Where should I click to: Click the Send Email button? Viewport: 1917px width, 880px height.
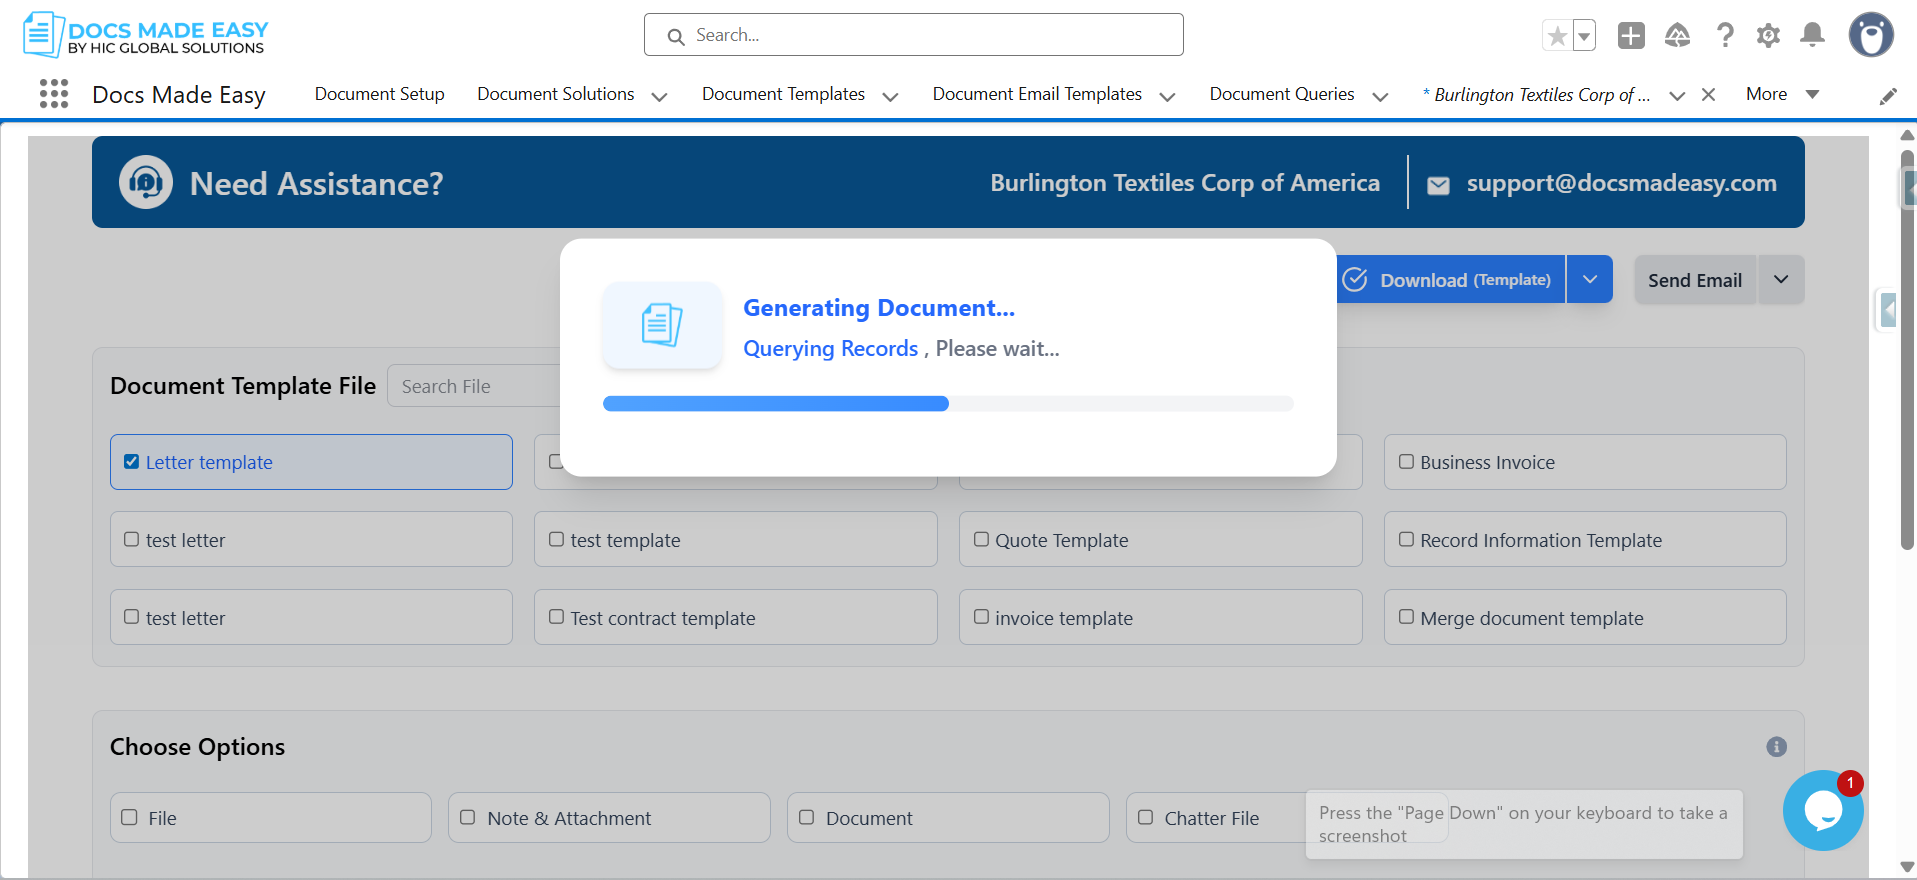point(1695,280)
